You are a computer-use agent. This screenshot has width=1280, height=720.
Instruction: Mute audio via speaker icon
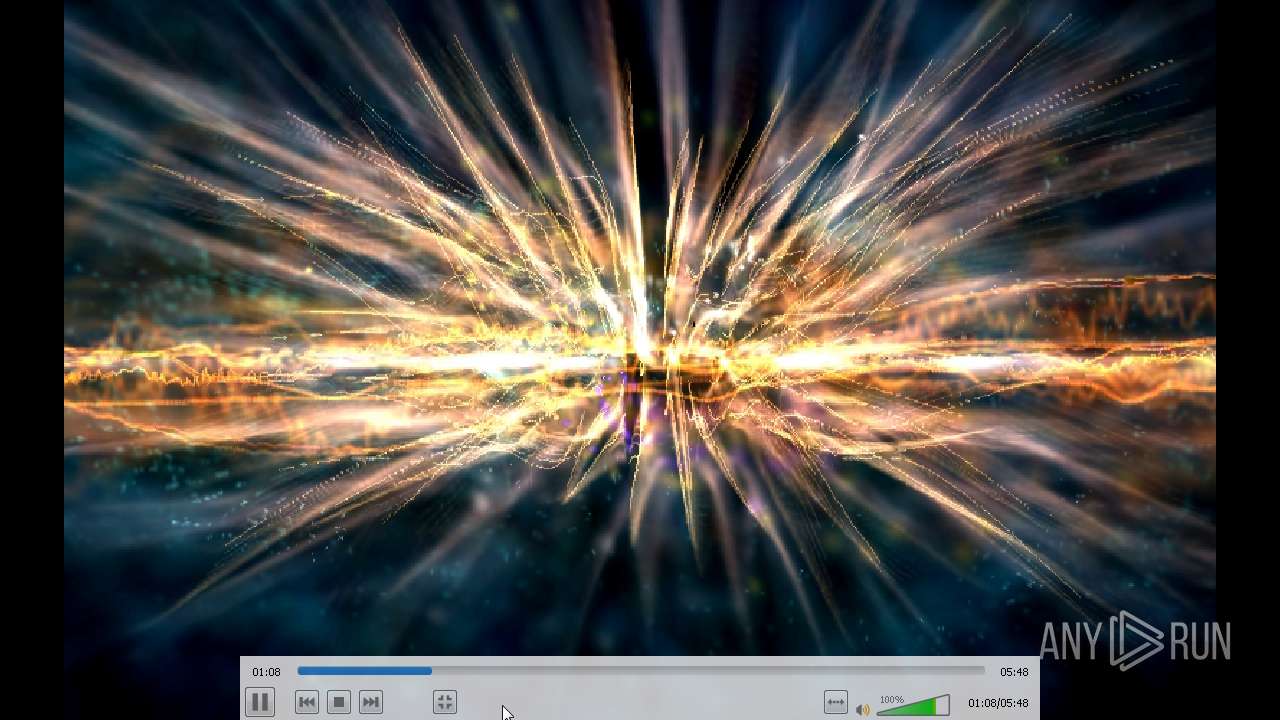coord(862,709)
